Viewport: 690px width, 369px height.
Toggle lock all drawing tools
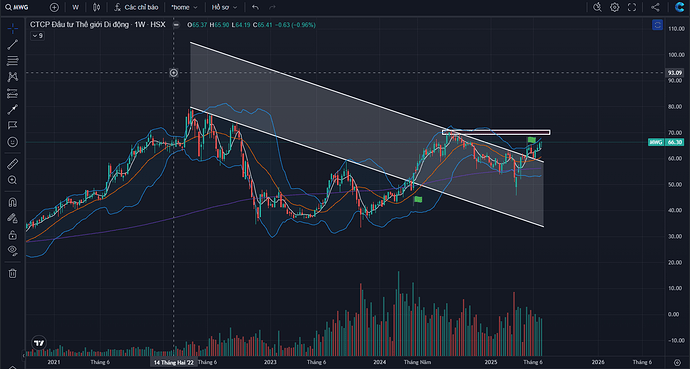[12, 234]
